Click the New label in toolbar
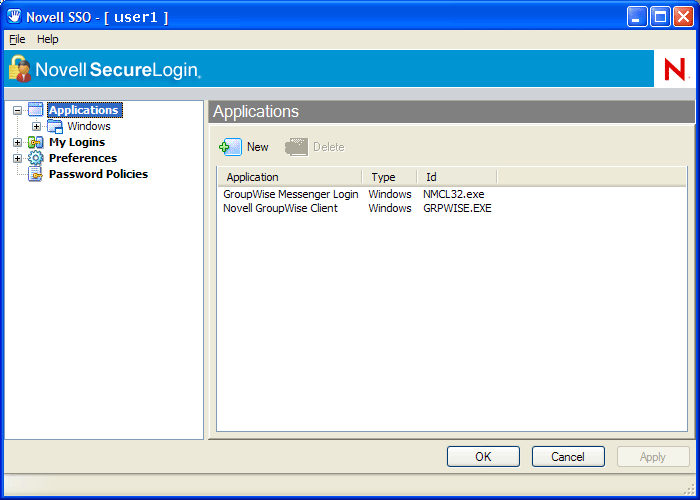This screenshot has width=700, height=500. (258, 147)
